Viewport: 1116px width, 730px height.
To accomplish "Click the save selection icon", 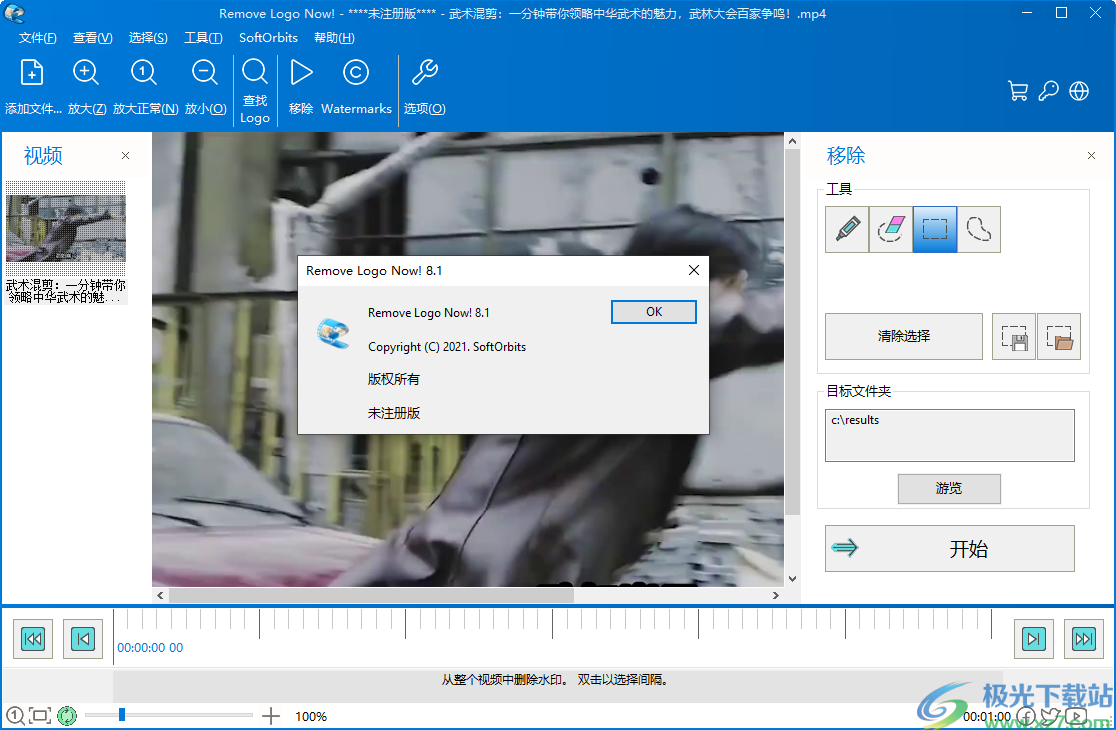I will (x=1014, y=336).
